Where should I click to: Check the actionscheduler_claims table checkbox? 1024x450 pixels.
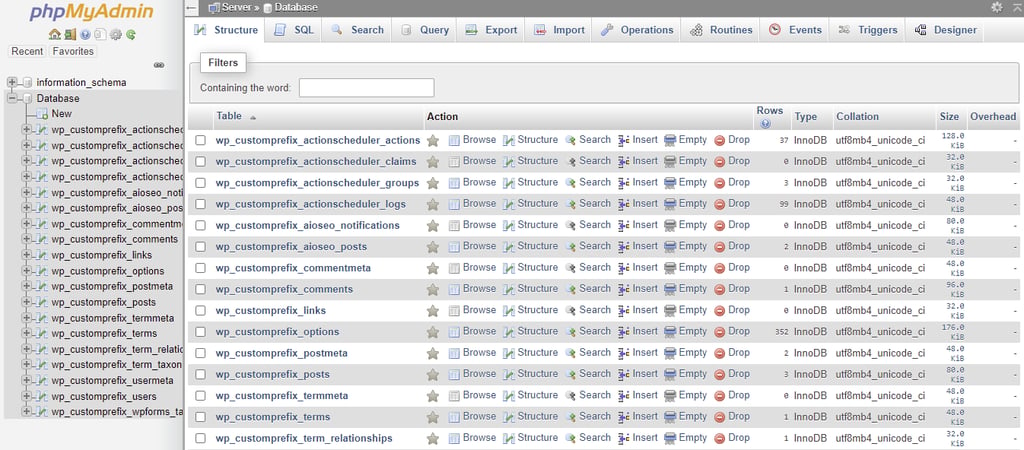coord(201,161)
